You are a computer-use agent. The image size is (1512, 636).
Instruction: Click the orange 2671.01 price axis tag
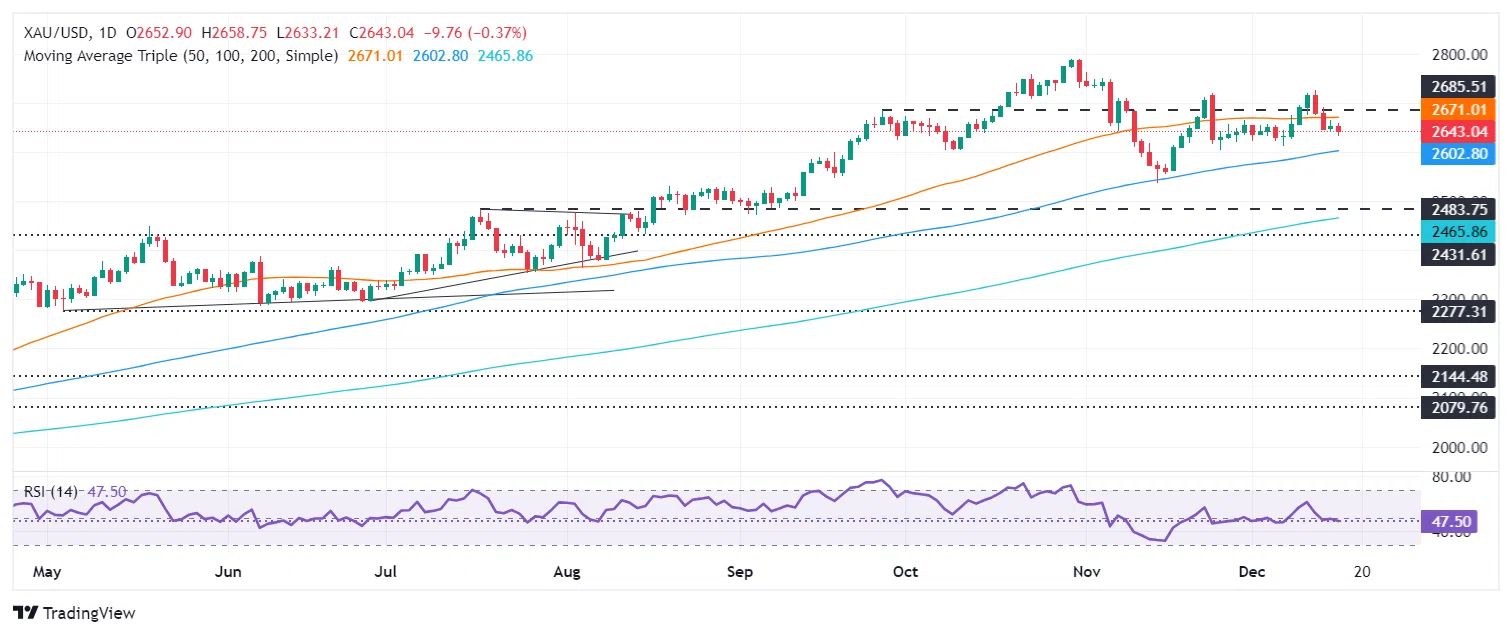click(1461, 109)
